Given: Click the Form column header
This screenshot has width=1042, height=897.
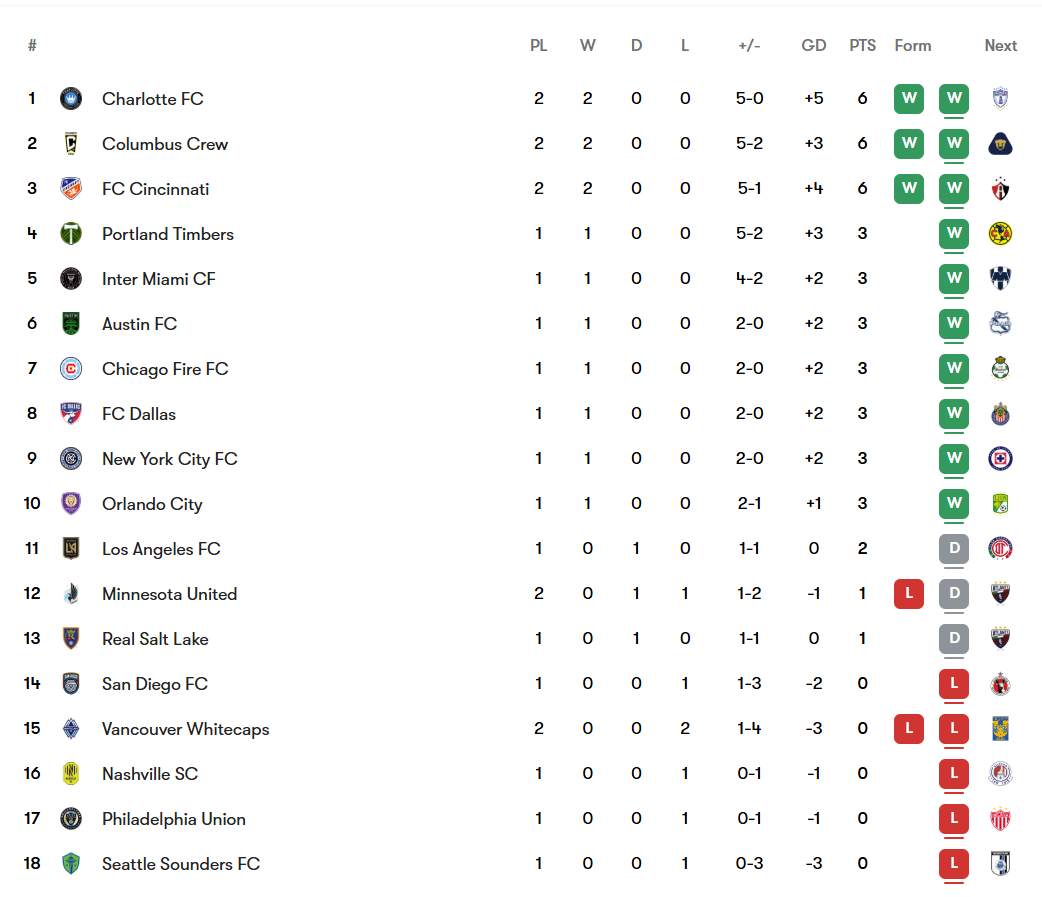Looking at the screenshot, I should tap(912, 46).
